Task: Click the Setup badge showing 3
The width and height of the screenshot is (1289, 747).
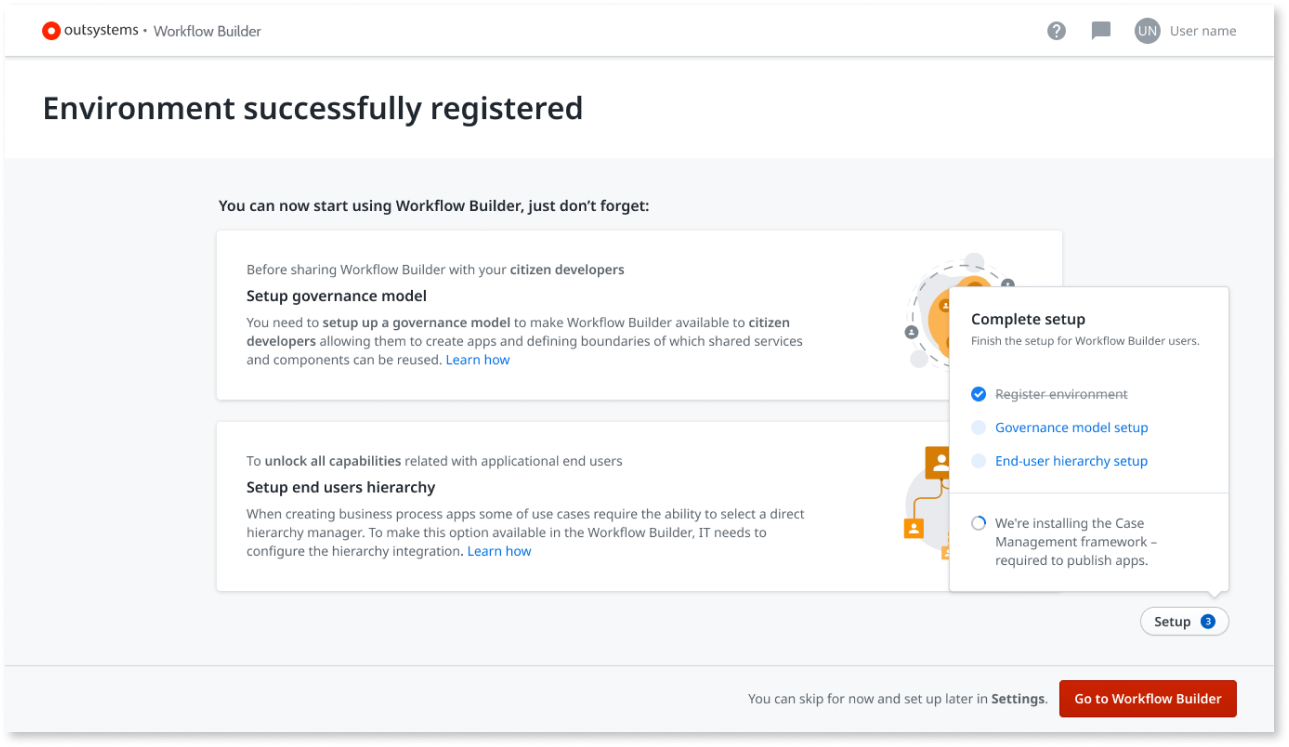Action: 1208,621
